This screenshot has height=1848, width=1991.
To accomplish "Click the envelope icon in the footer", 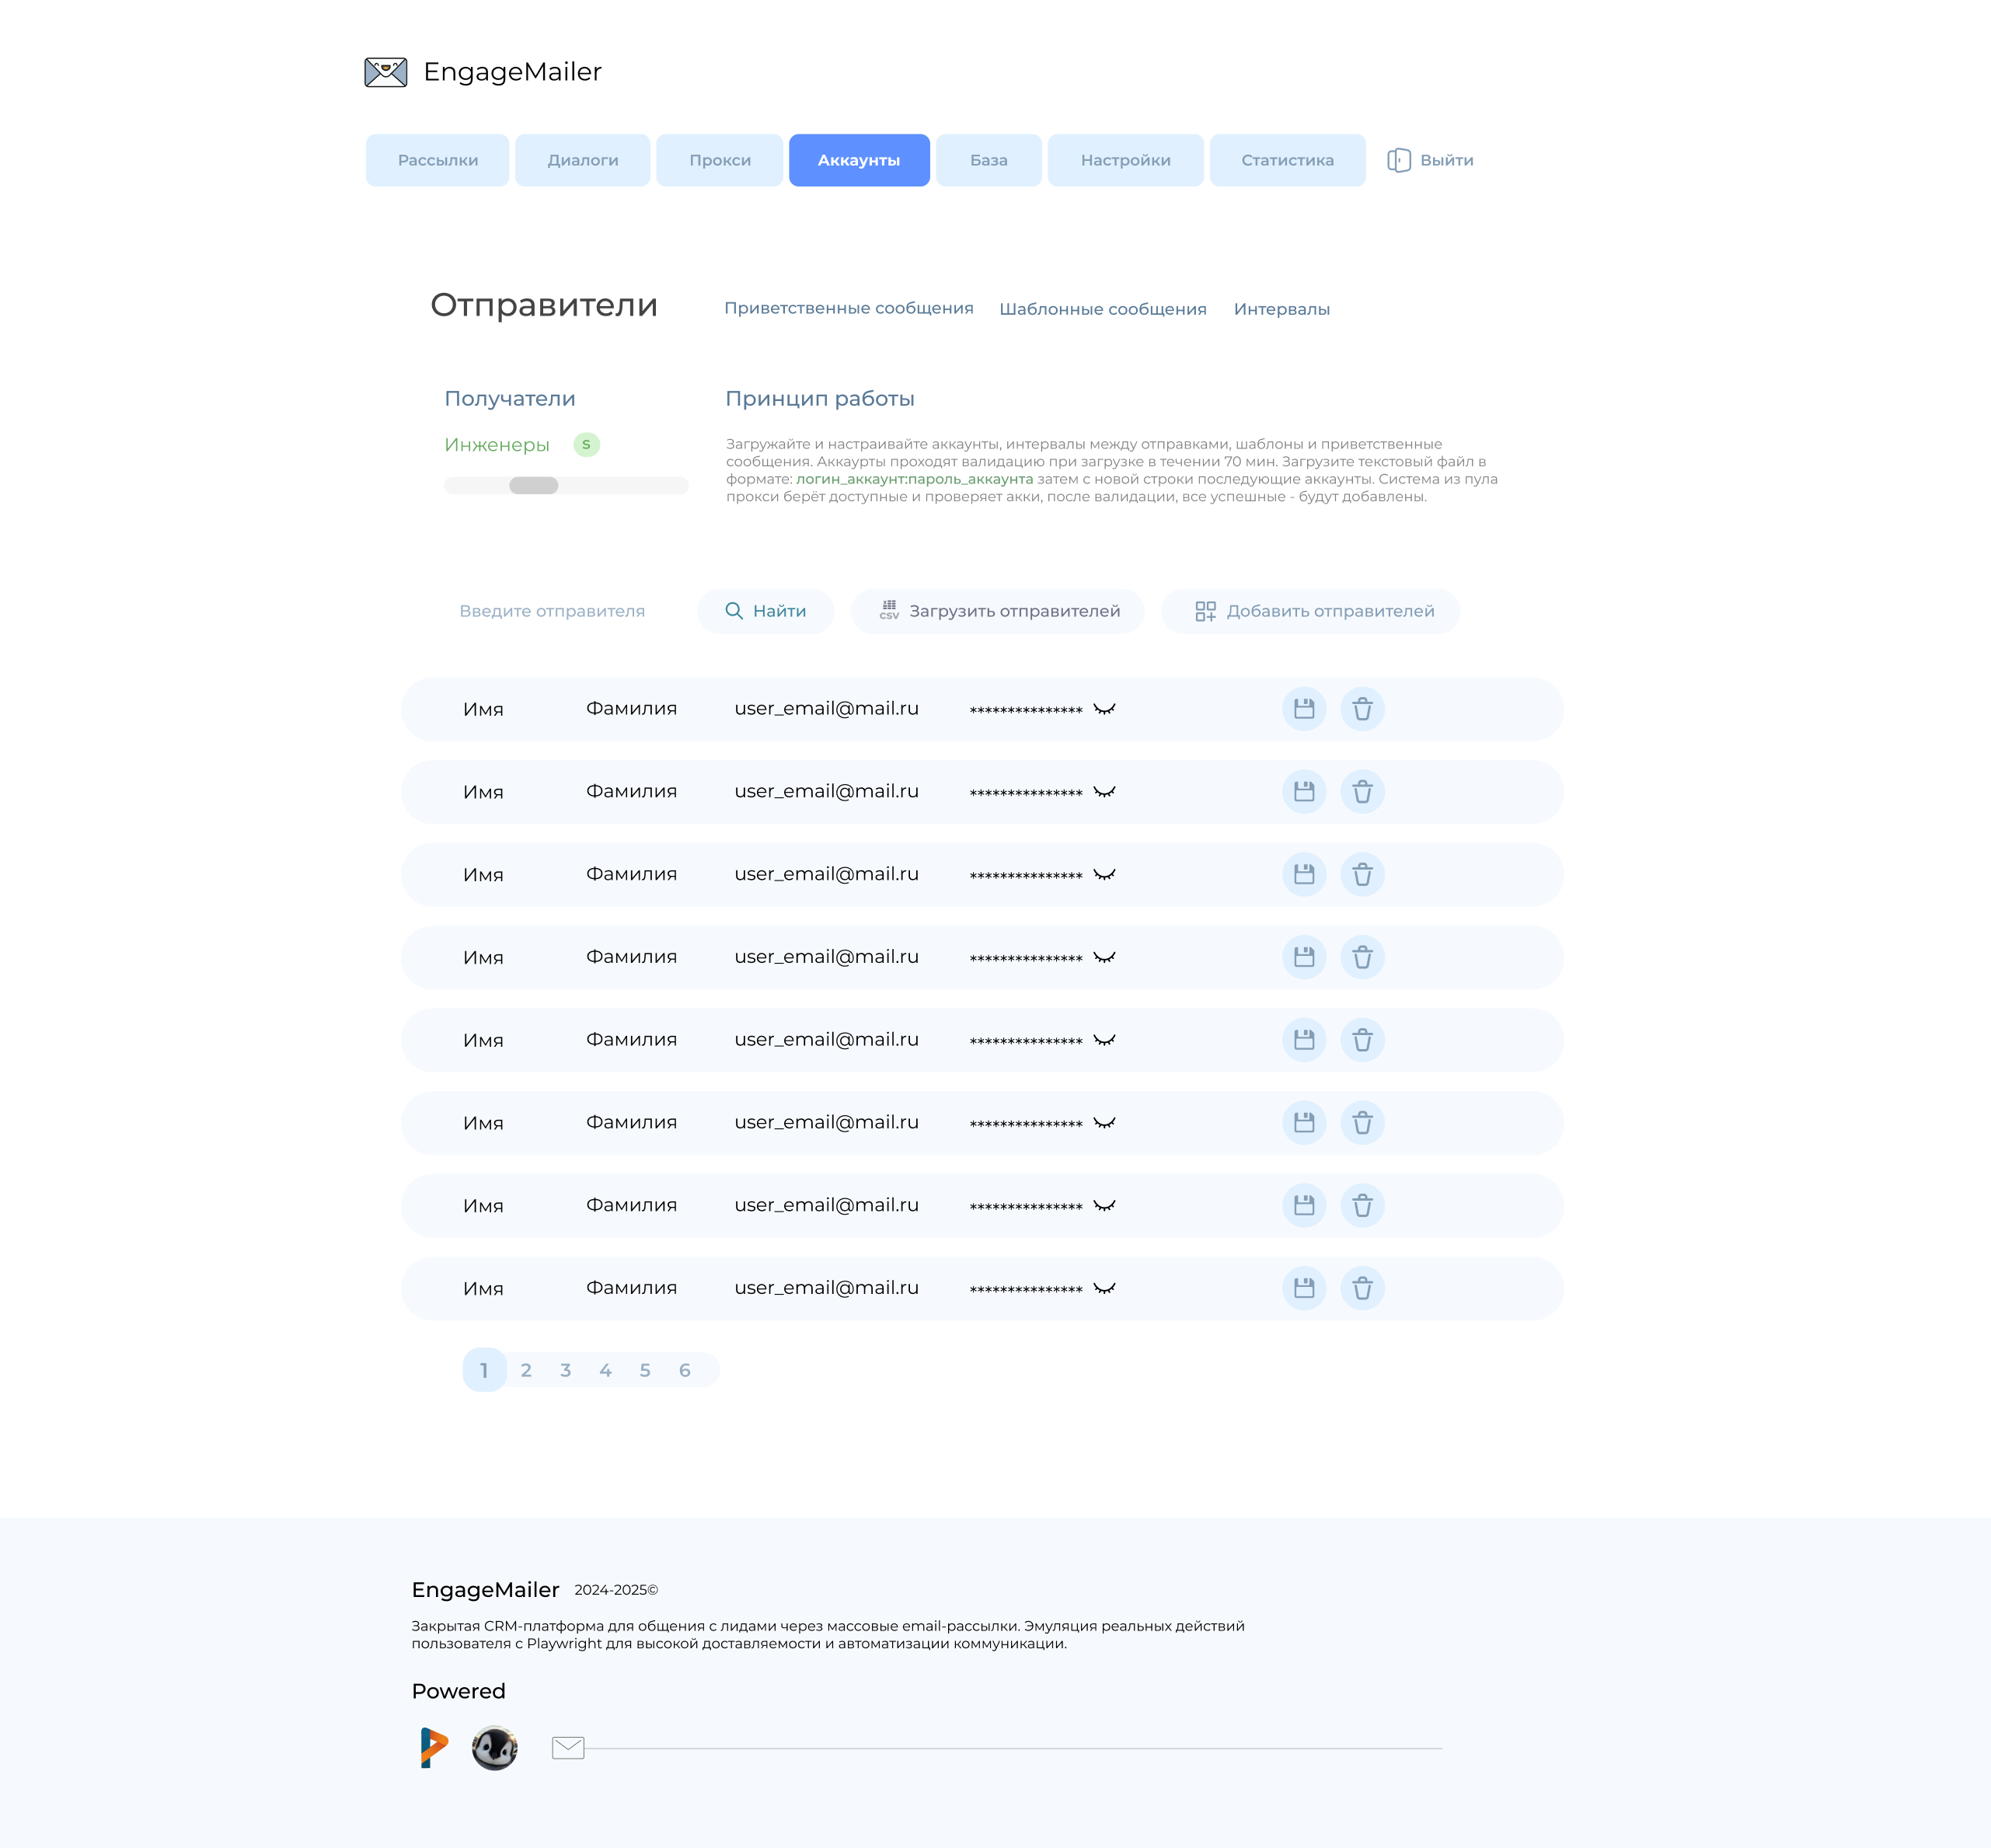I will pyautogui.click(x=568, y=1747).
